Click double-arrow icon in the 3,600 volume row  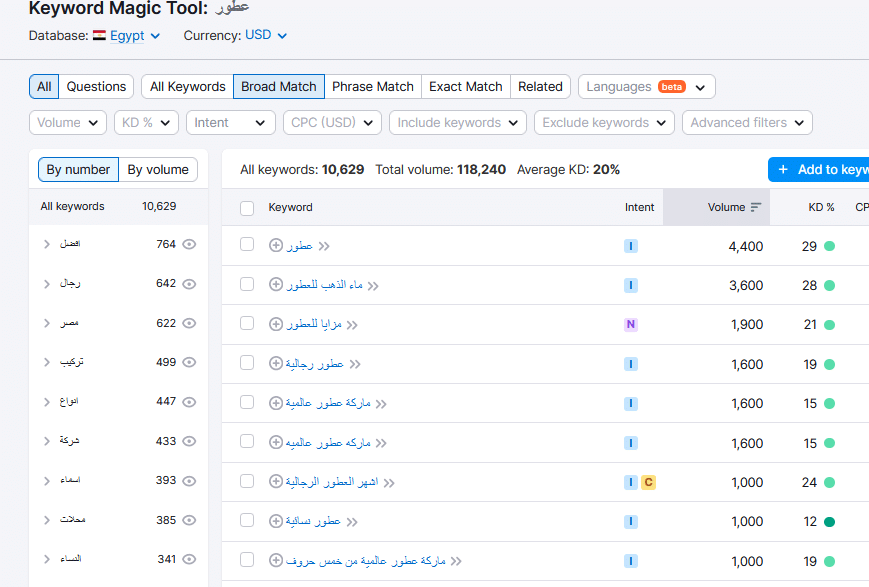click(x=373, y=286)
